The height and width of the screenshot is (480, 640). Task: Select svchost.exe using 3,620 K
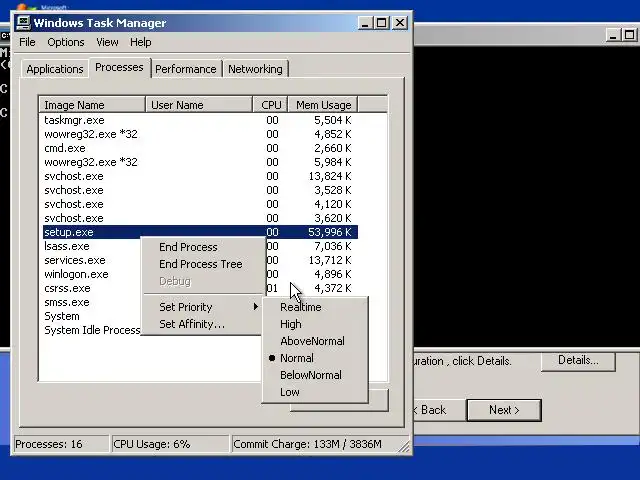200,218
